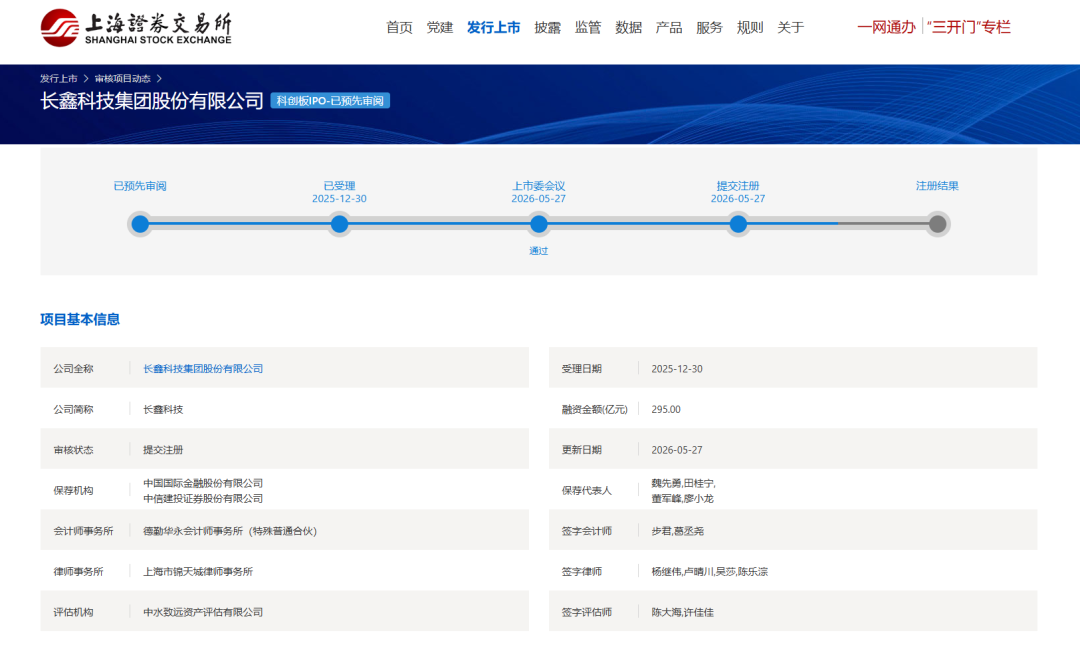Open the 披露 navigation item
This screenshot has height=651, width=1080.
click(548, 28)
